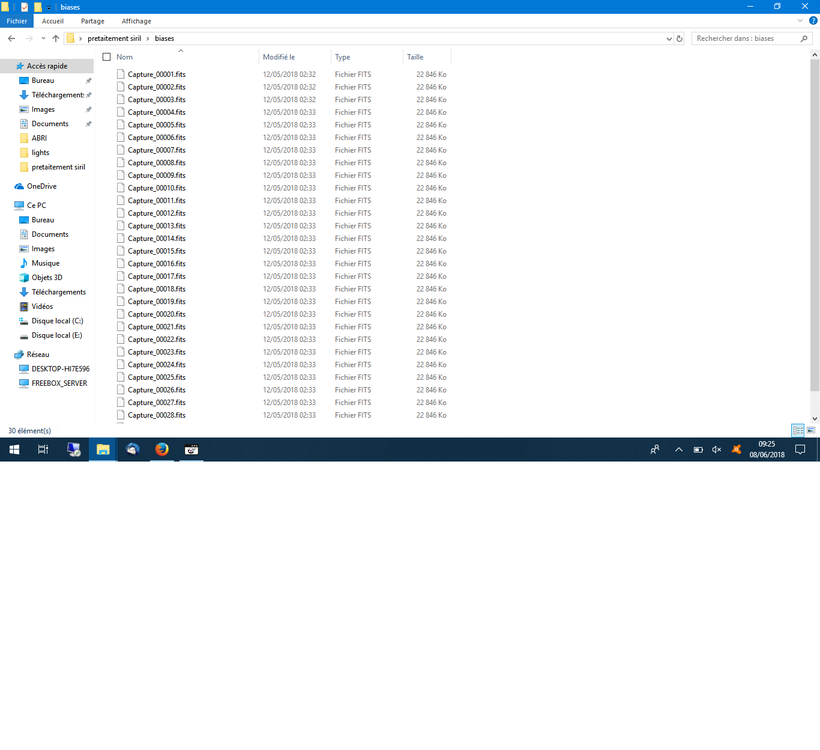The height and width of the screenshot is (750, 820).
Task: Select Accès rapide in navigation pane
Action: pos(47,66)
